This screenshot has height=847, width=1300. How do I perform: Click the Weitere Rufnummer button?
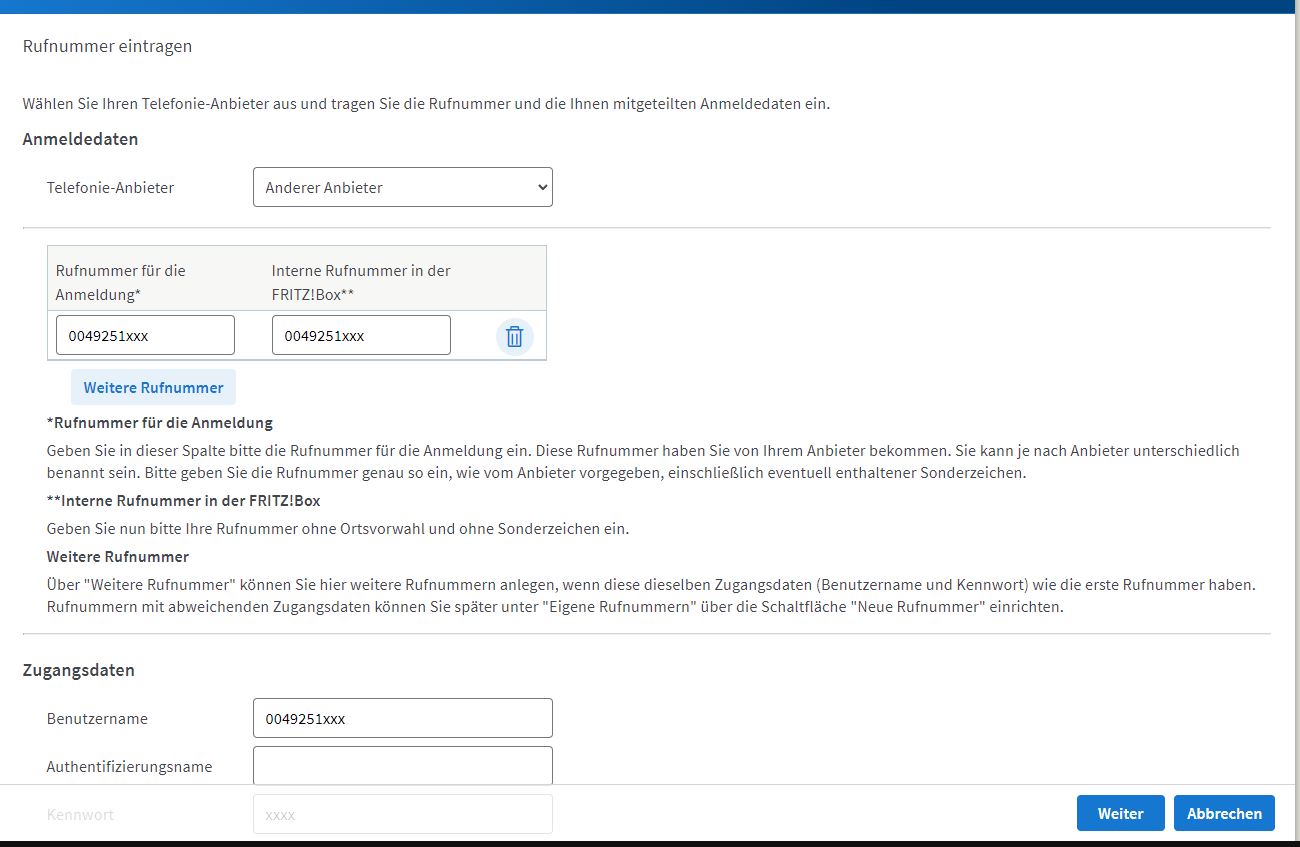pos(153,387)
